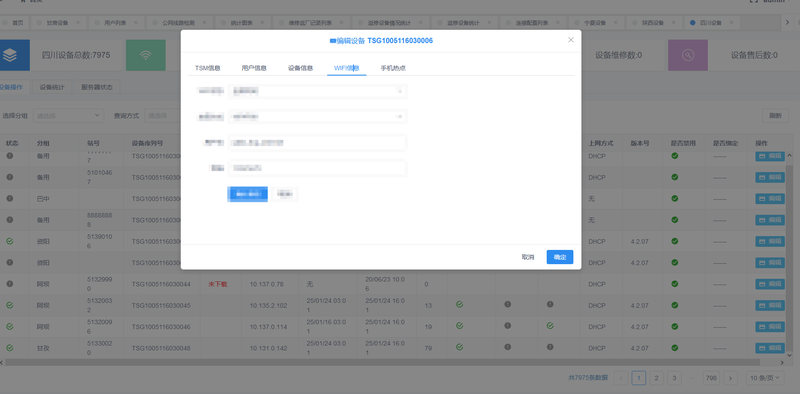The image size is (800, 394).
Task: Click green status icon for TSG1005116030048 row
Action: [10, 348]
